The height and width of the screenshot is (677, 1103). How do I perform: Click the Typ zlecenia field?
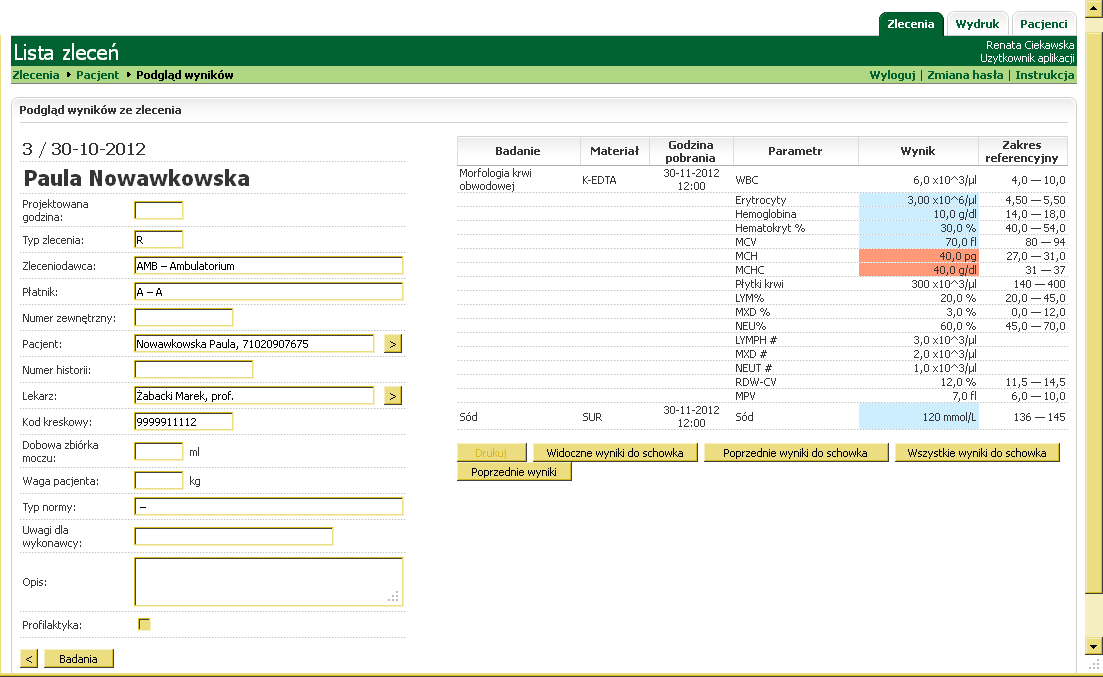click(159, 240)
